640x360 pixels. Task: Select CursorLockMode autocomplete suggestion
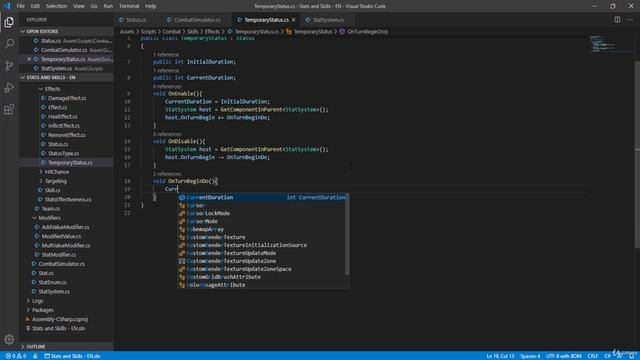[262, 213]
